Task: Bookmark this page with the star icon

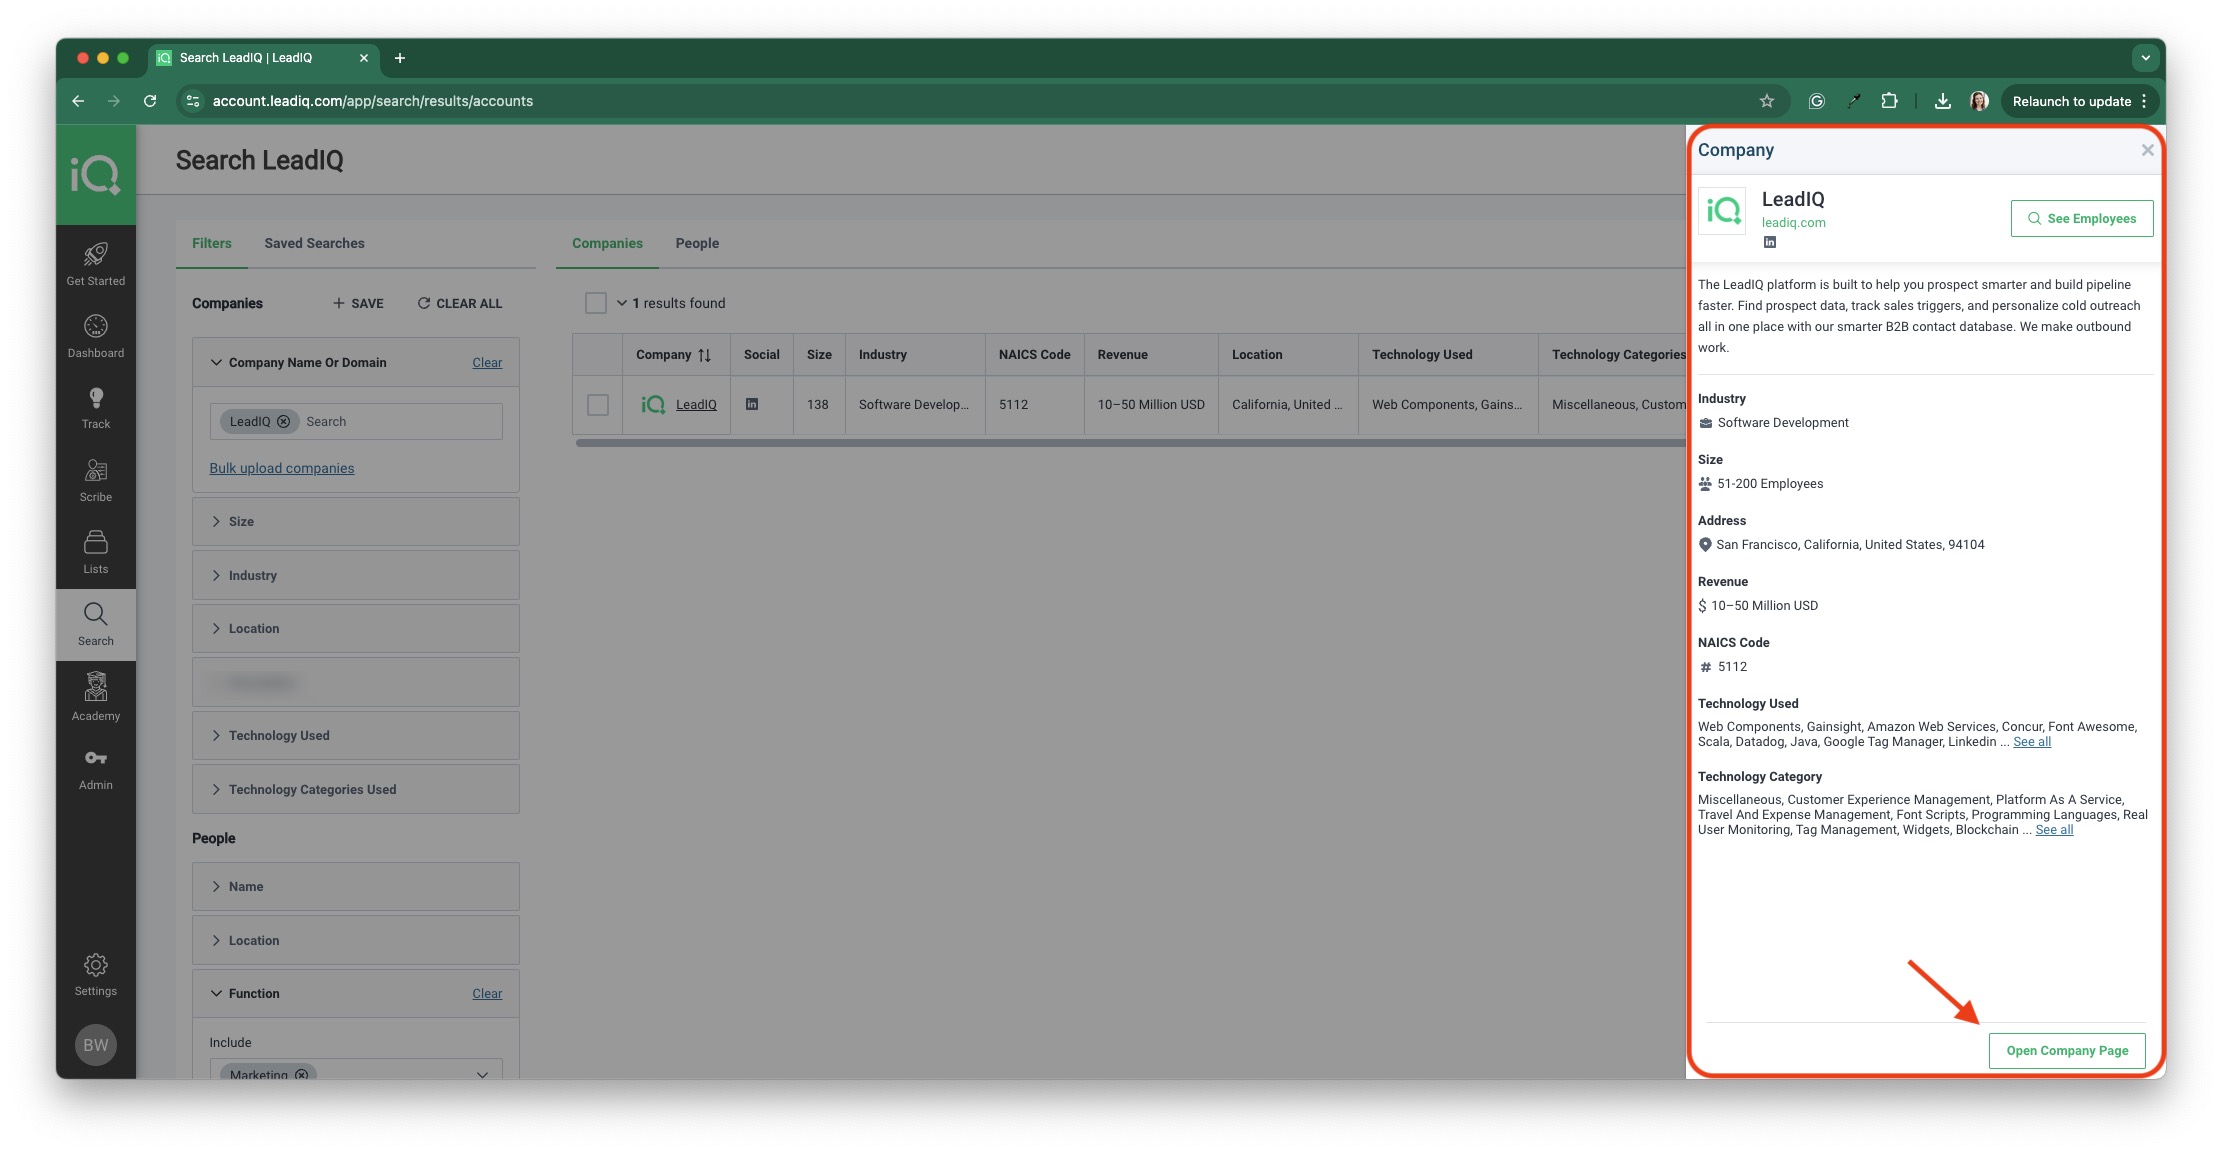Action: [1767, 101]
